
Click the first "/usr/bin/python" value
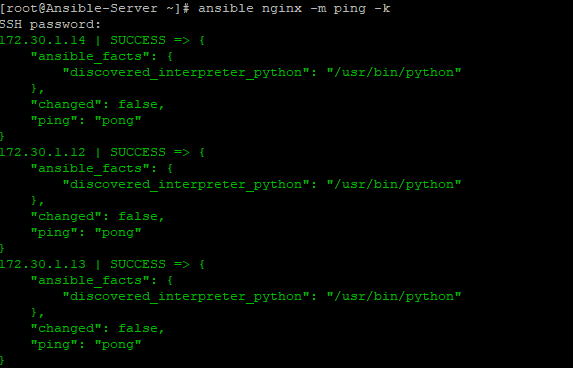(394, 72)
